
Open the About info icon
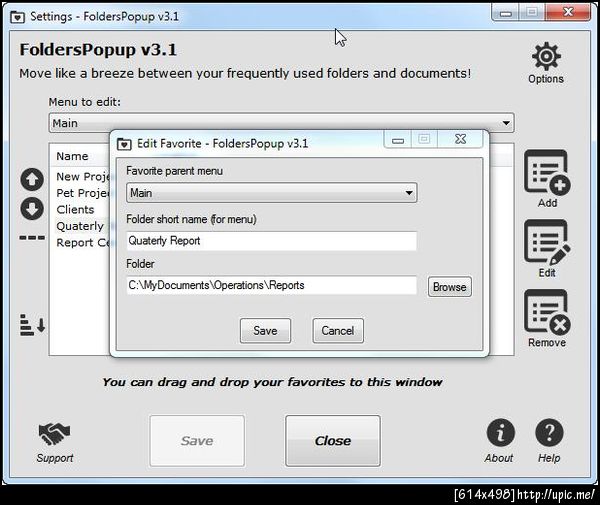point(501,433)
